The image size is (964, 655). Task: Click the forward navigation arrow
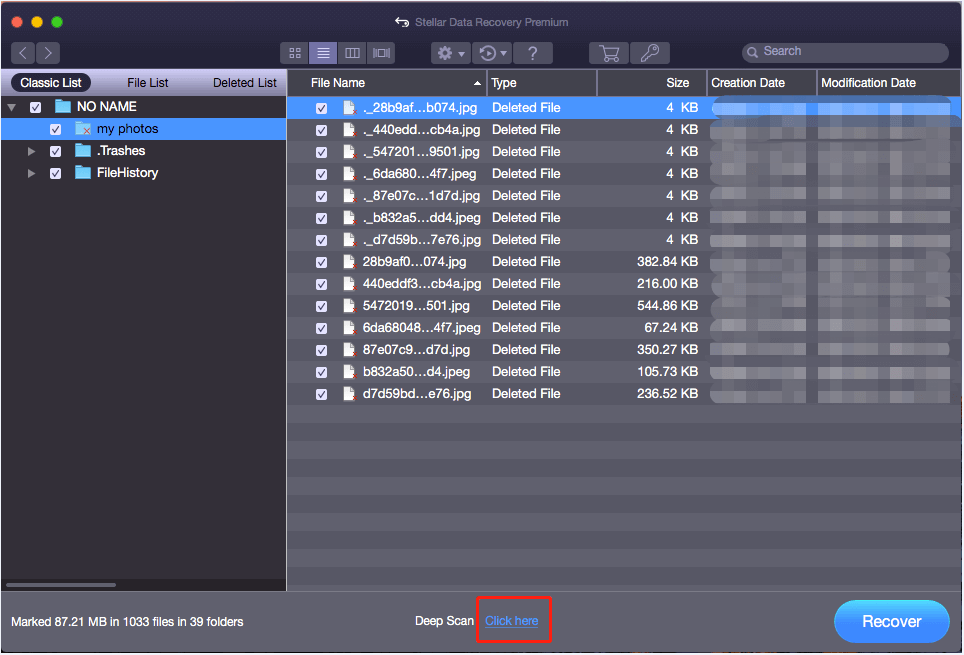(47, 53)
